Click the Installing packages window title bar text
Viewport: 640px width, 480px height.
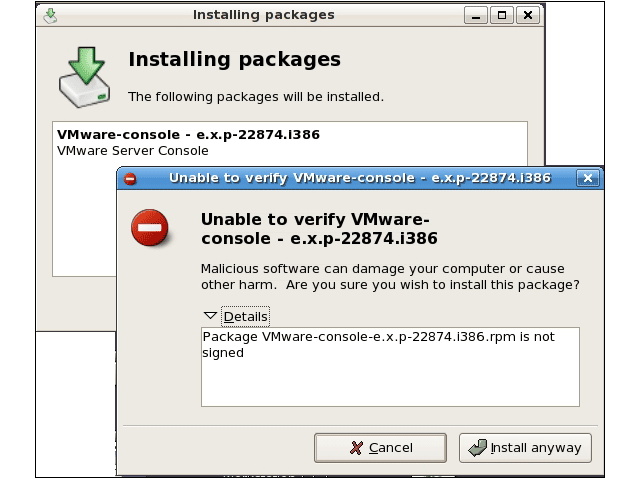[x=264, y=15]
